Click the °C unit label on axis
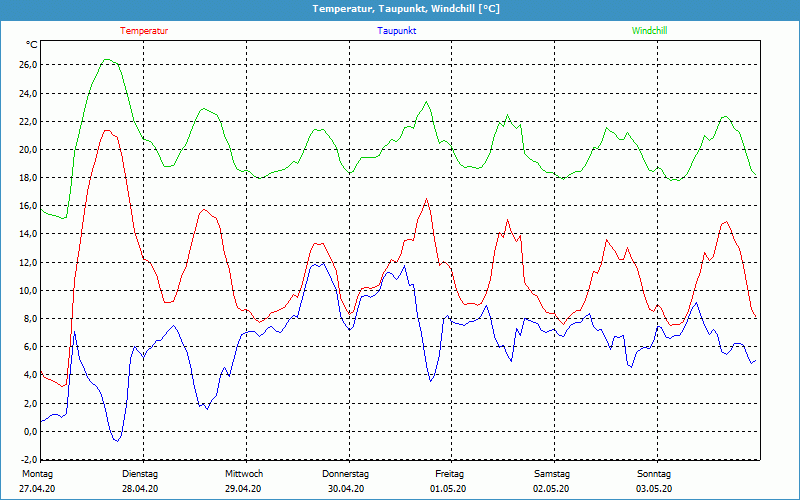This screenshot has height=500, width=800. point(32,45)
